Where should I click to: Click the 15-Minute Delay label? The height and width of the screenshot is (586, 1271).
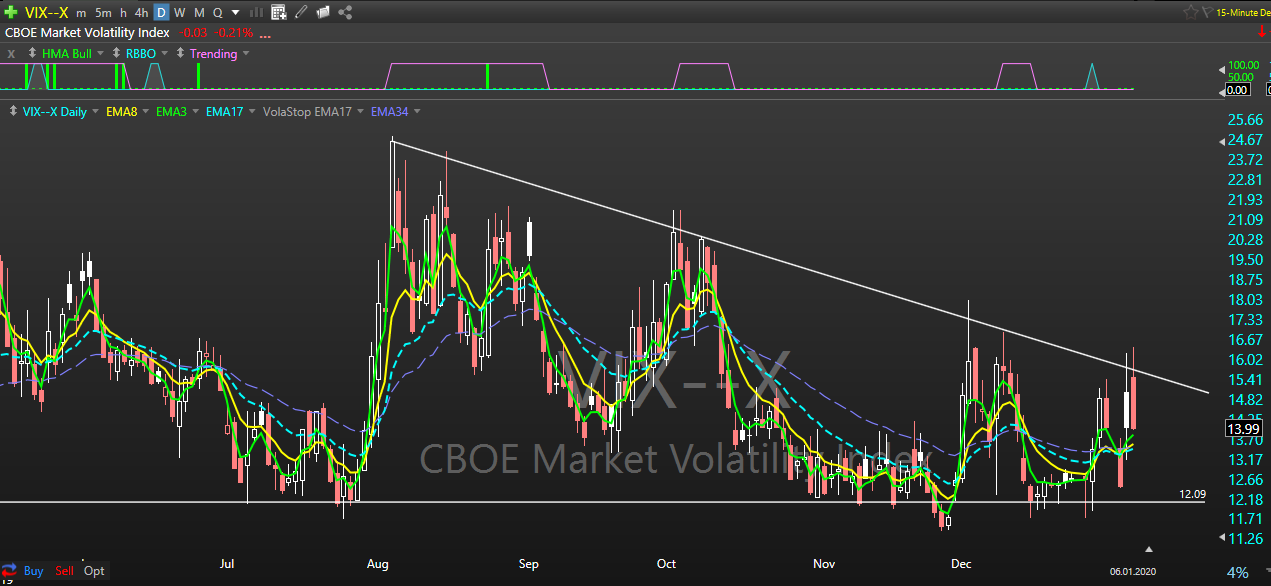1242,13
